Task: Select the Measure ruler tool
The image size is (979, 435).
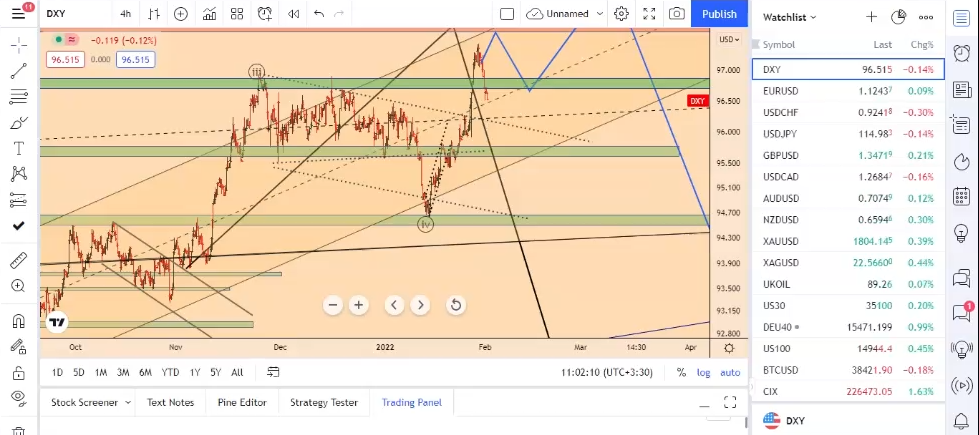Action: [18, 261]
